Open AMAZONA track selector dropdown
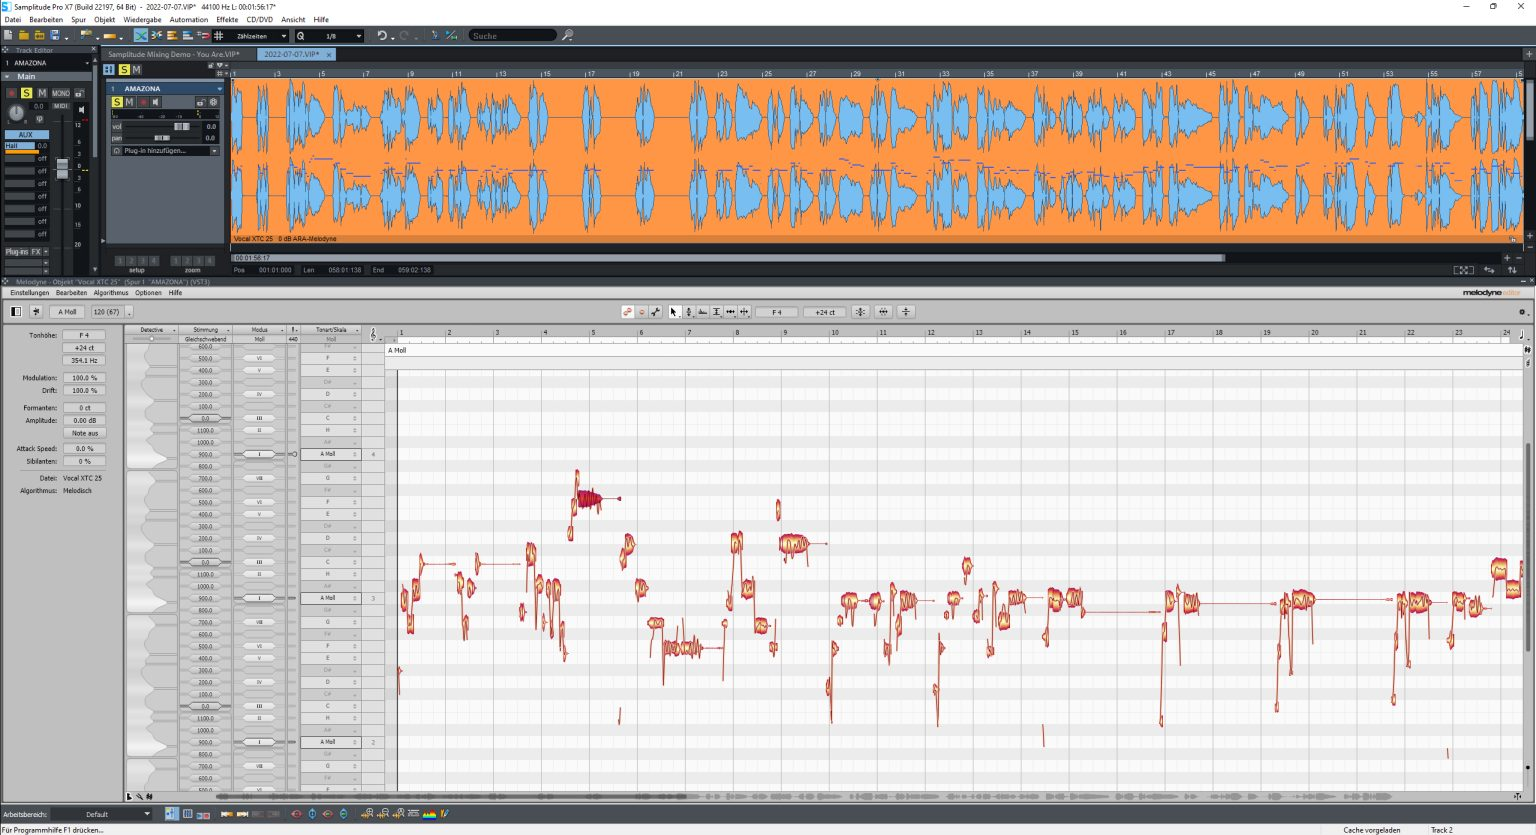This screenshot has width=1536, height=835. click(x=87, y=63)
